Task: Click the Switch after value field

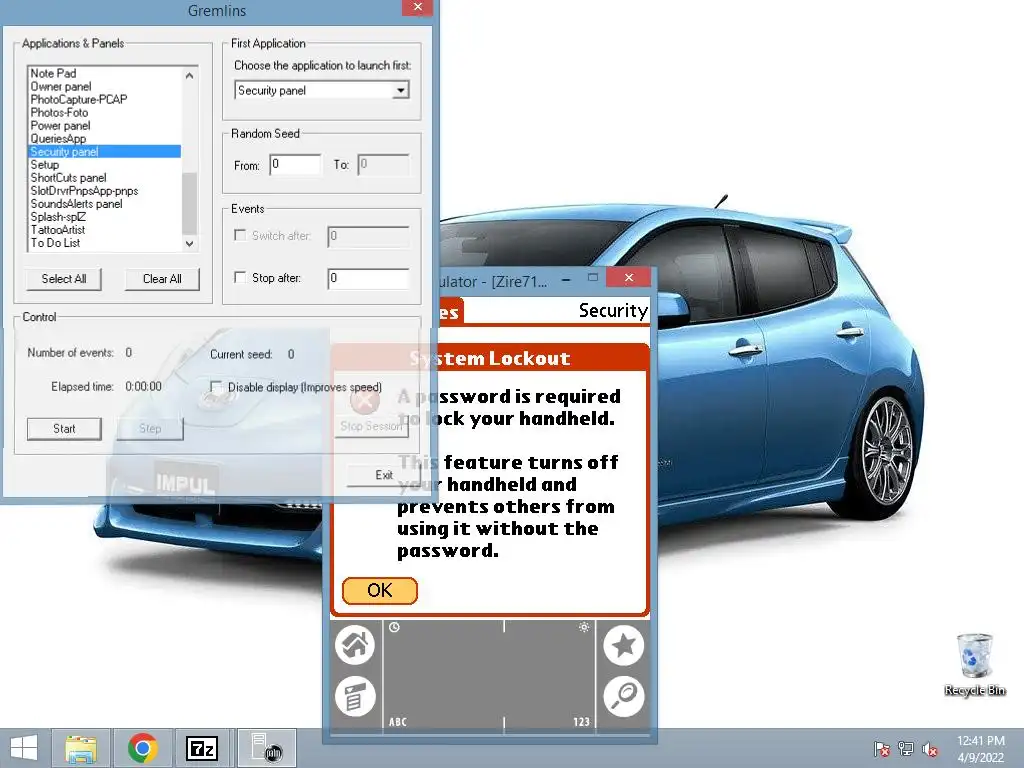Action: point(368,236)
